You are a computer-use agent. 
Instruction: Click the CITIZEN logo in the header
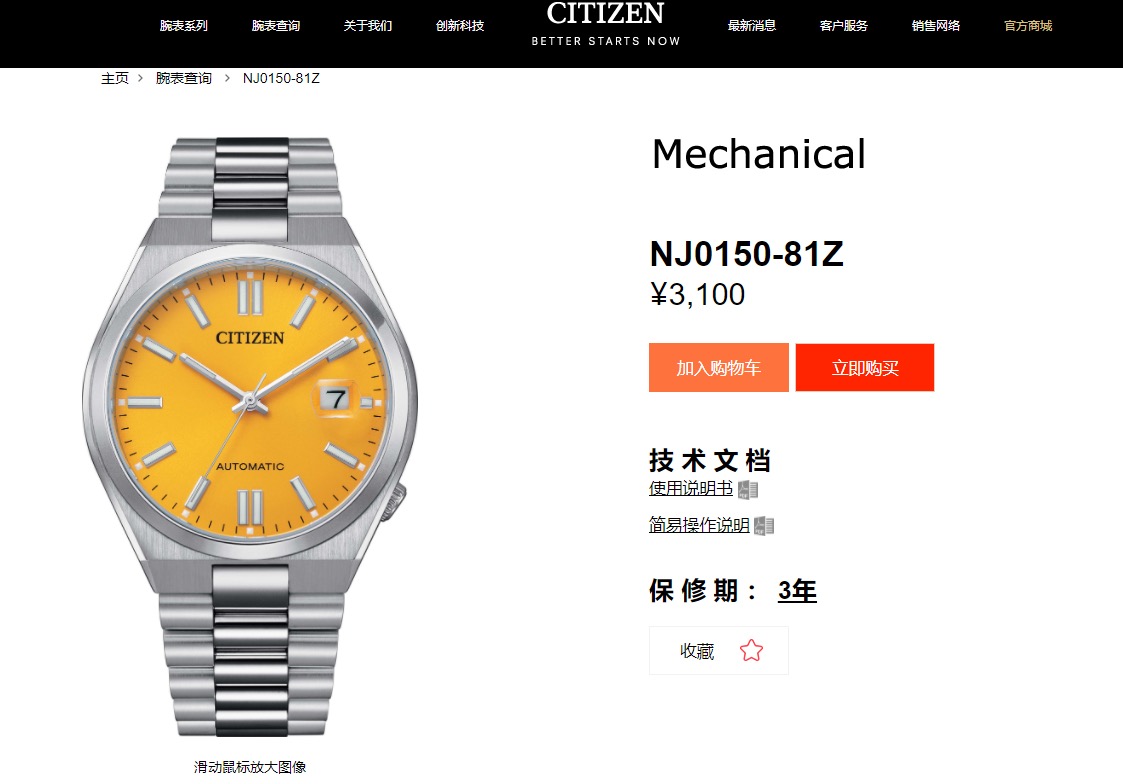pyautogui.click(x=606, y=23)
